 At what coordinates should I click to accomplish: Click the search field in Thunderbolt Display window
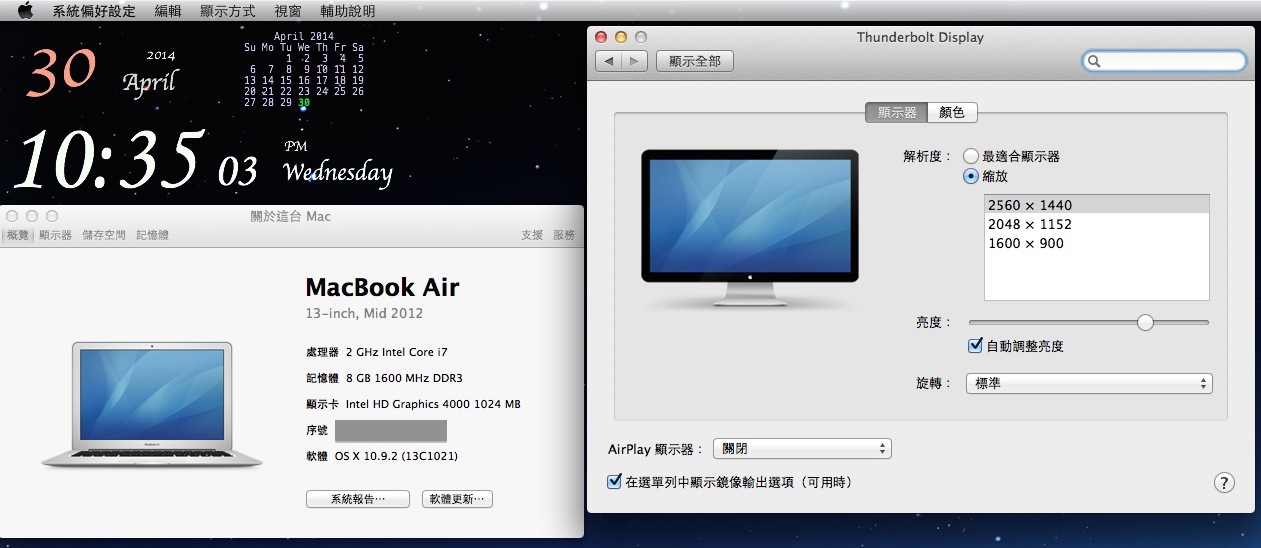tap(1165, 61)
